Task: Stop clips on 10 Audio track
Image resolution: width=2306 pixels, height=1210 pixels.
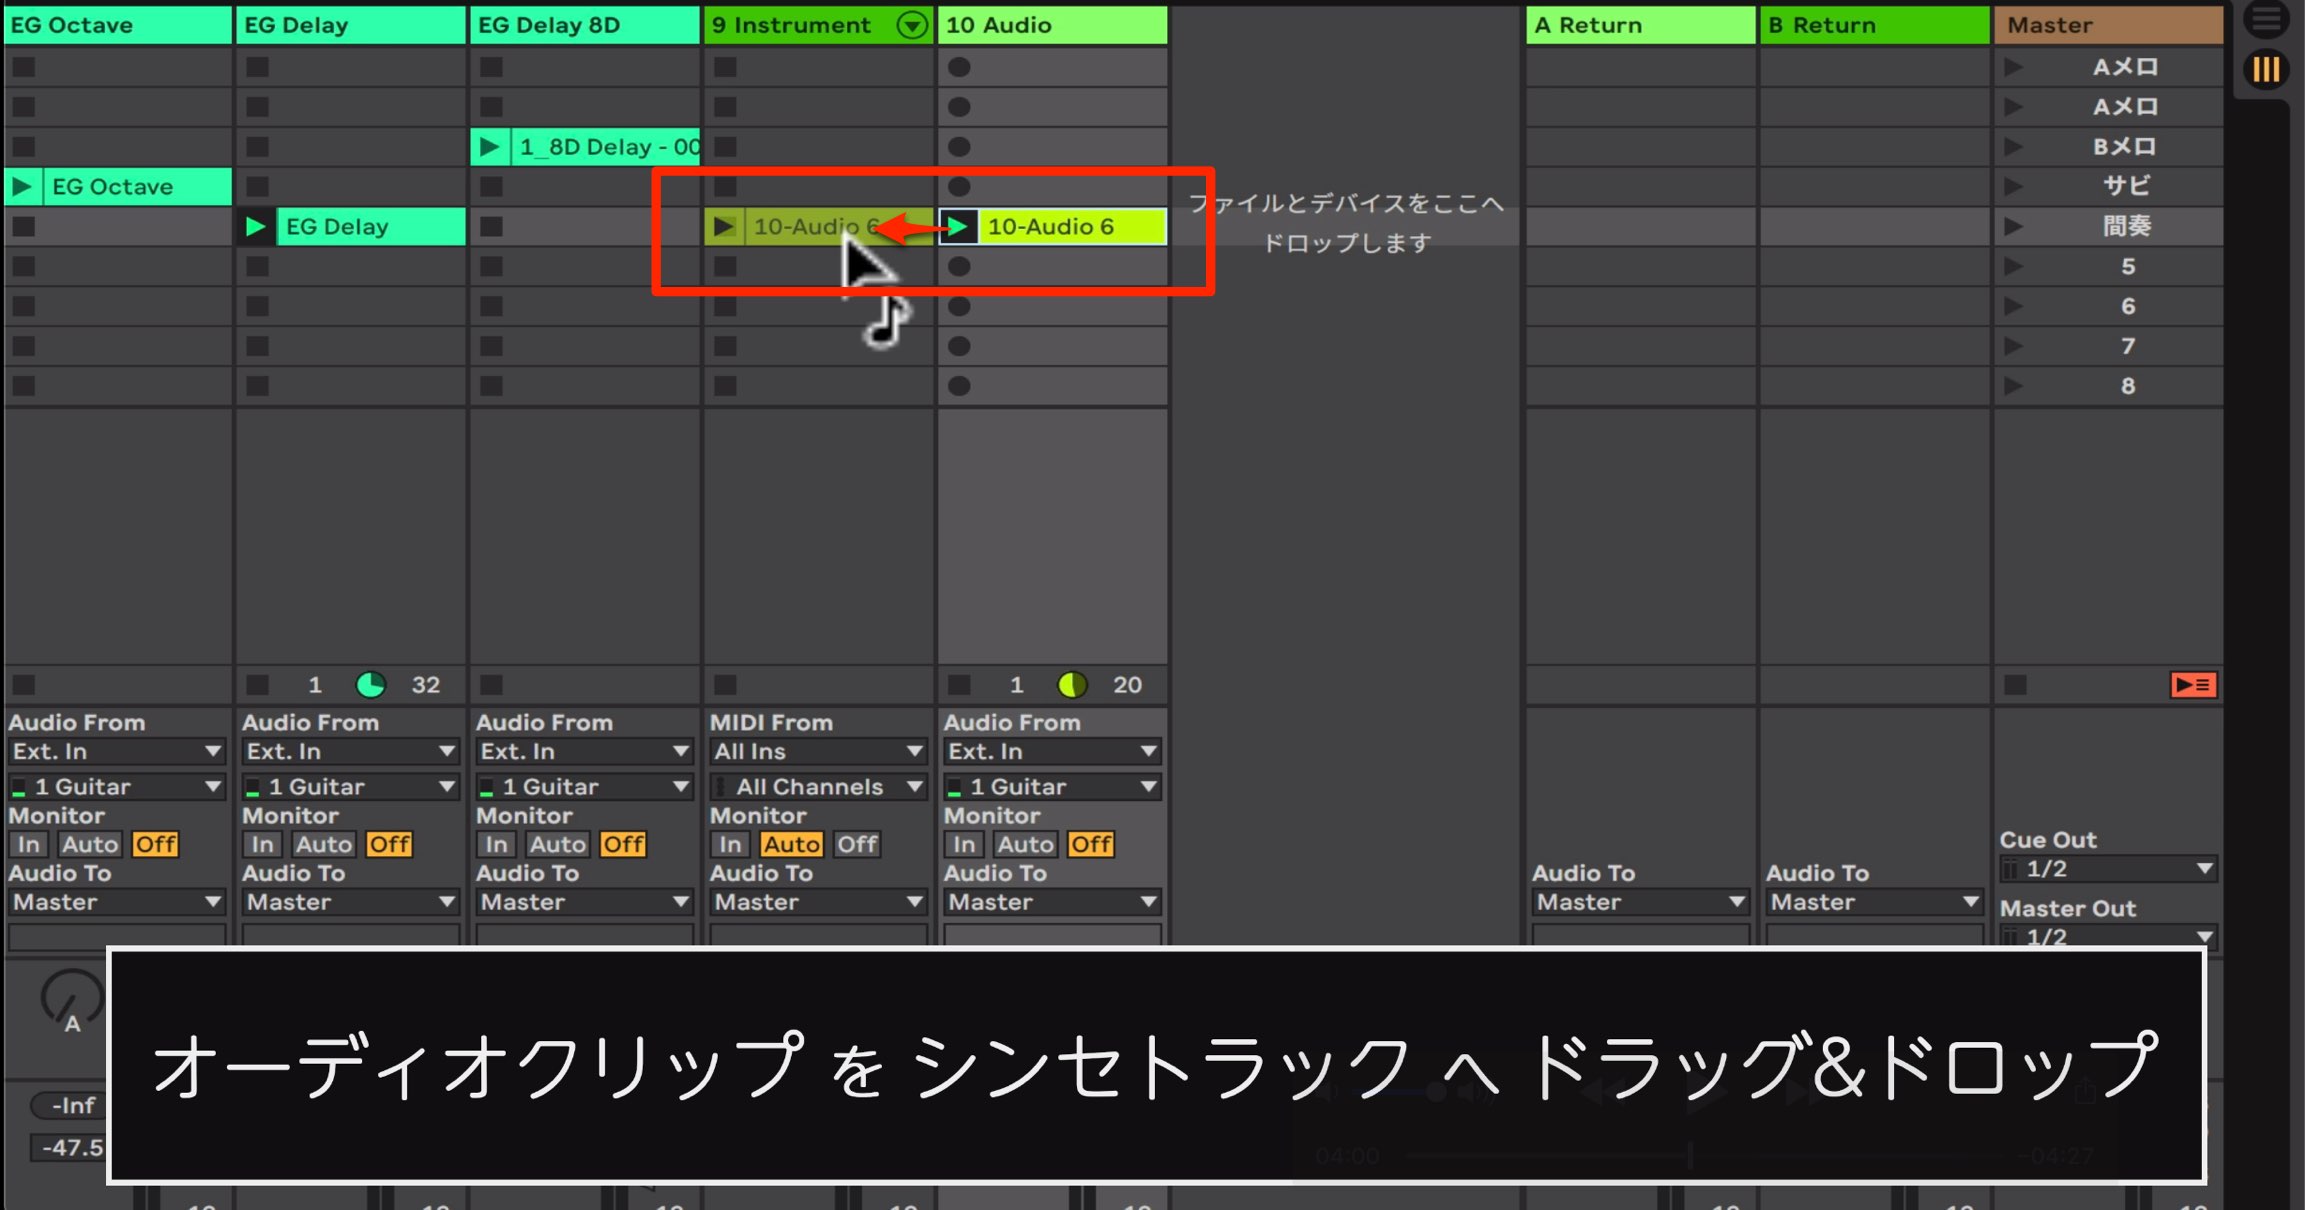Action: click(959, 685)
